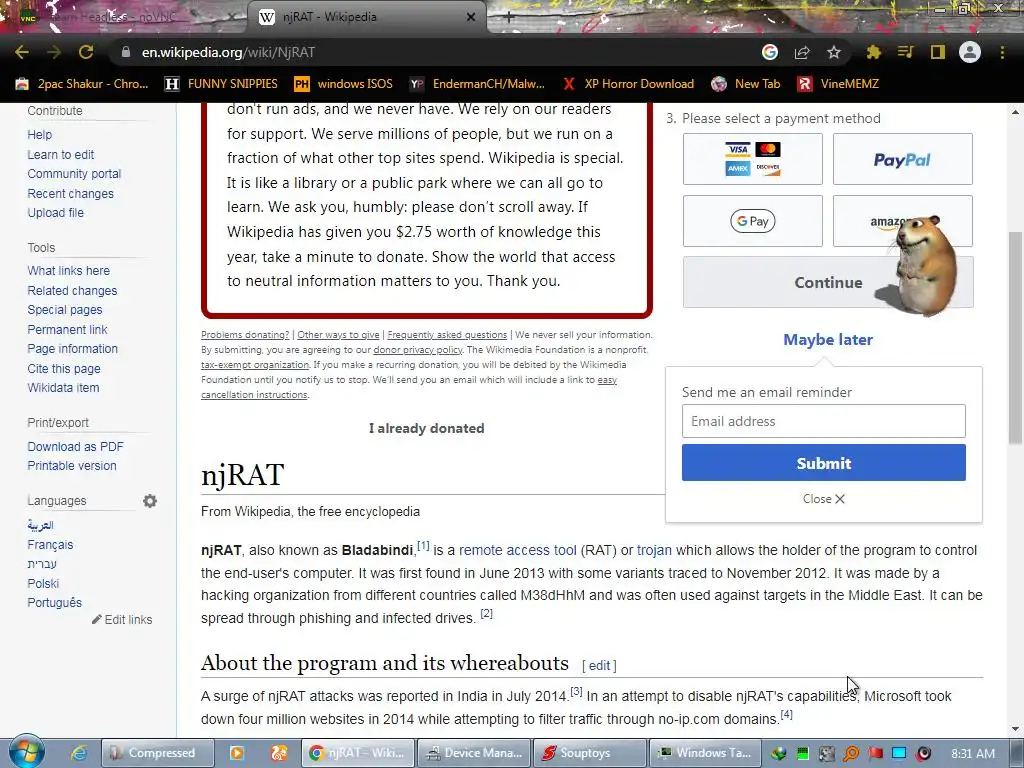1024x768 pixels.
Task: Open the Google icon in address bar
Action: coord(770,52)
